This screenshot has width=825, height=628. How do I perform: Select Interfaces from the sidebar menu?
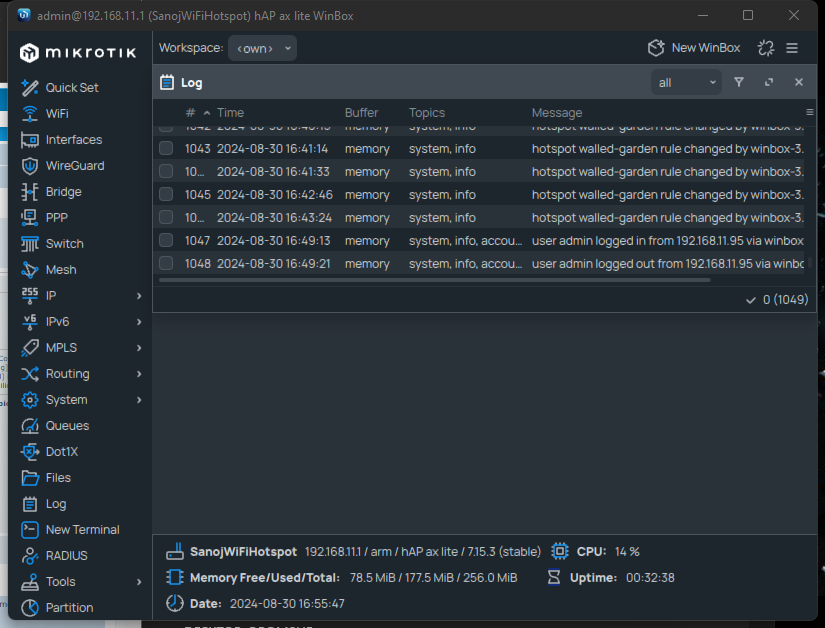[x=73, y=140]
